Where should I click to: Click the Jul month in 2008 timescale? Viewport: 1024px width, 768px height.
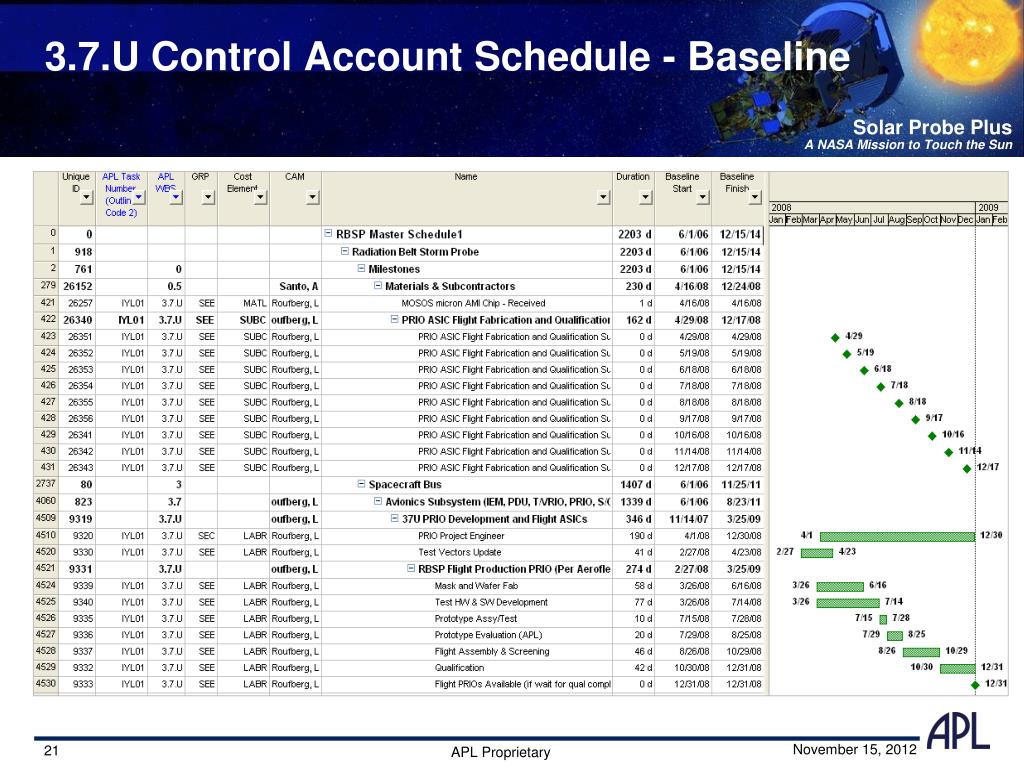pos(878,219)
